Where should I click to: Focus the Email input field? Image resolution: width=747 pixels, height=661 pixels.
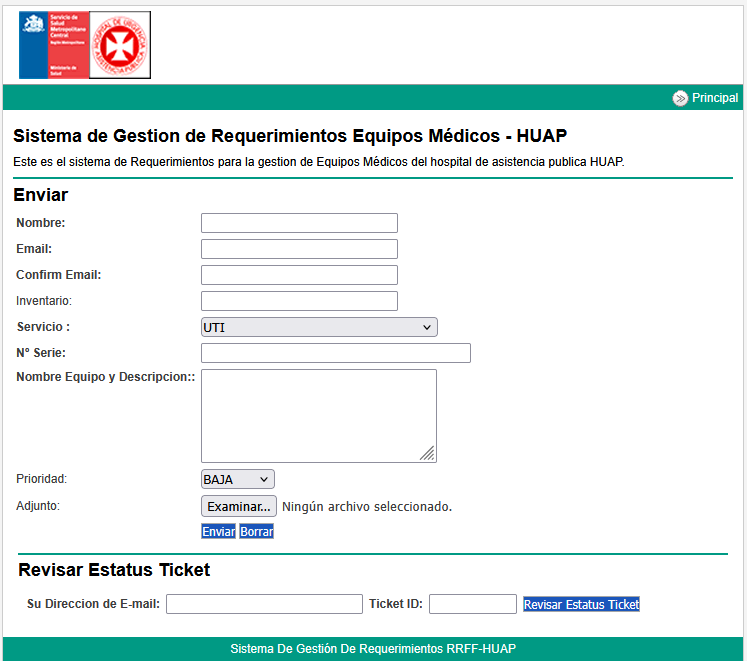tap(299, 249)
